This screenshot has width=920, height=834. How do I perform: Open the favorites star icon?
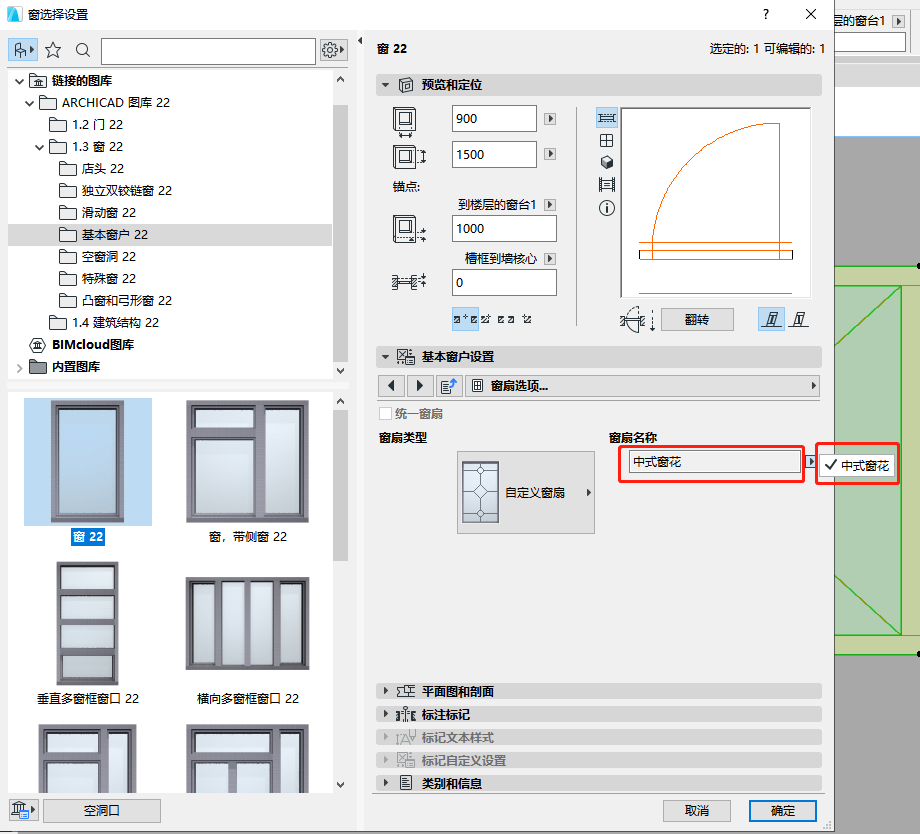pyautogui.click(x=55, y=49)
